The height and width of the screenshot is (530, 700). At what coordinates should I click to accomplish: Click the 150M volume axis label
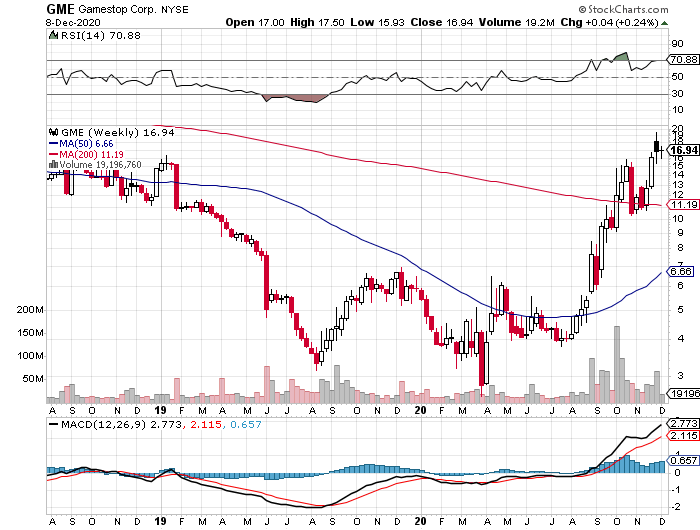(x=30, y=333)
